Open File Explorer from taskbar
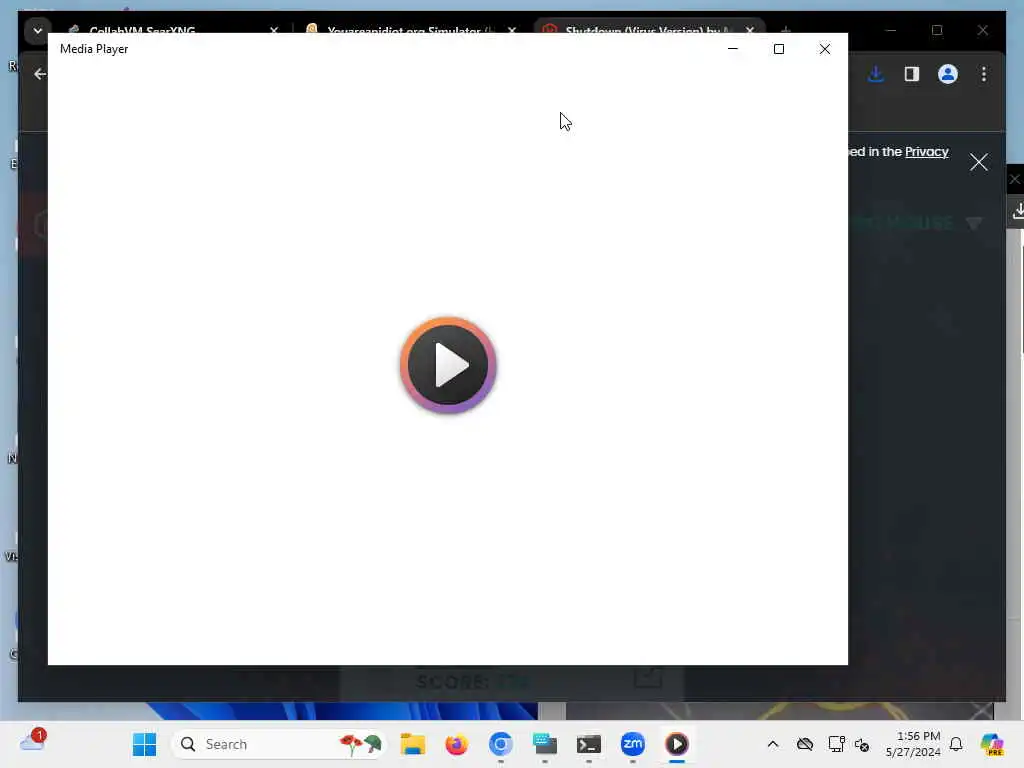 [413, 744]
